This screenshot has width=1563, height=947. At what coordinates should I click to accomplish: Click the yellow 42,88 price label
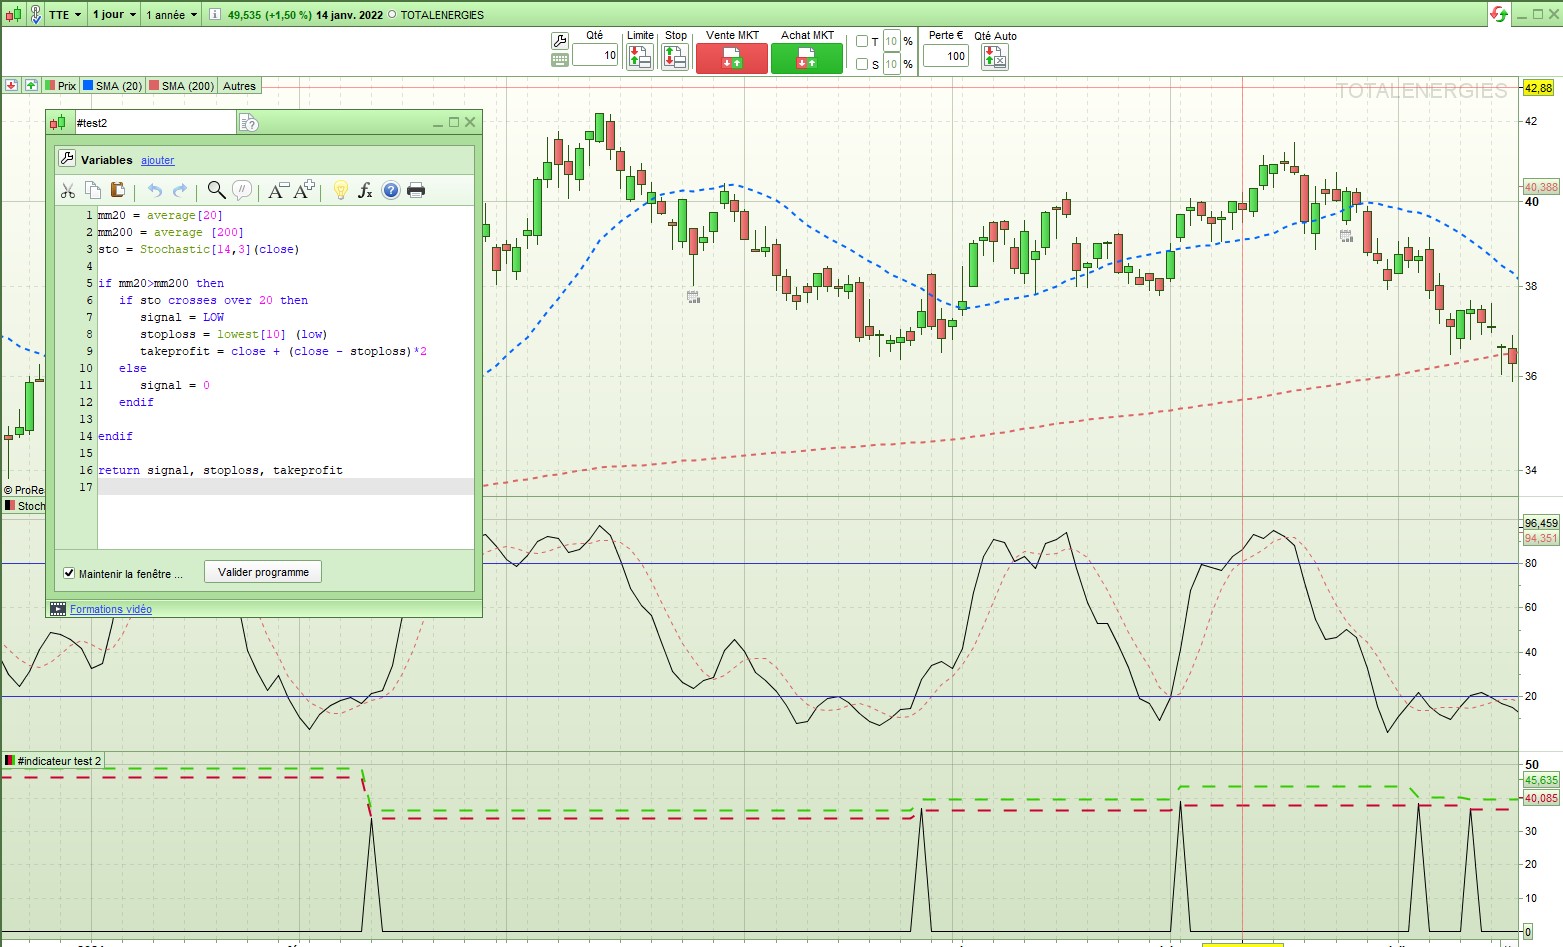click(x=1538, y=88)
